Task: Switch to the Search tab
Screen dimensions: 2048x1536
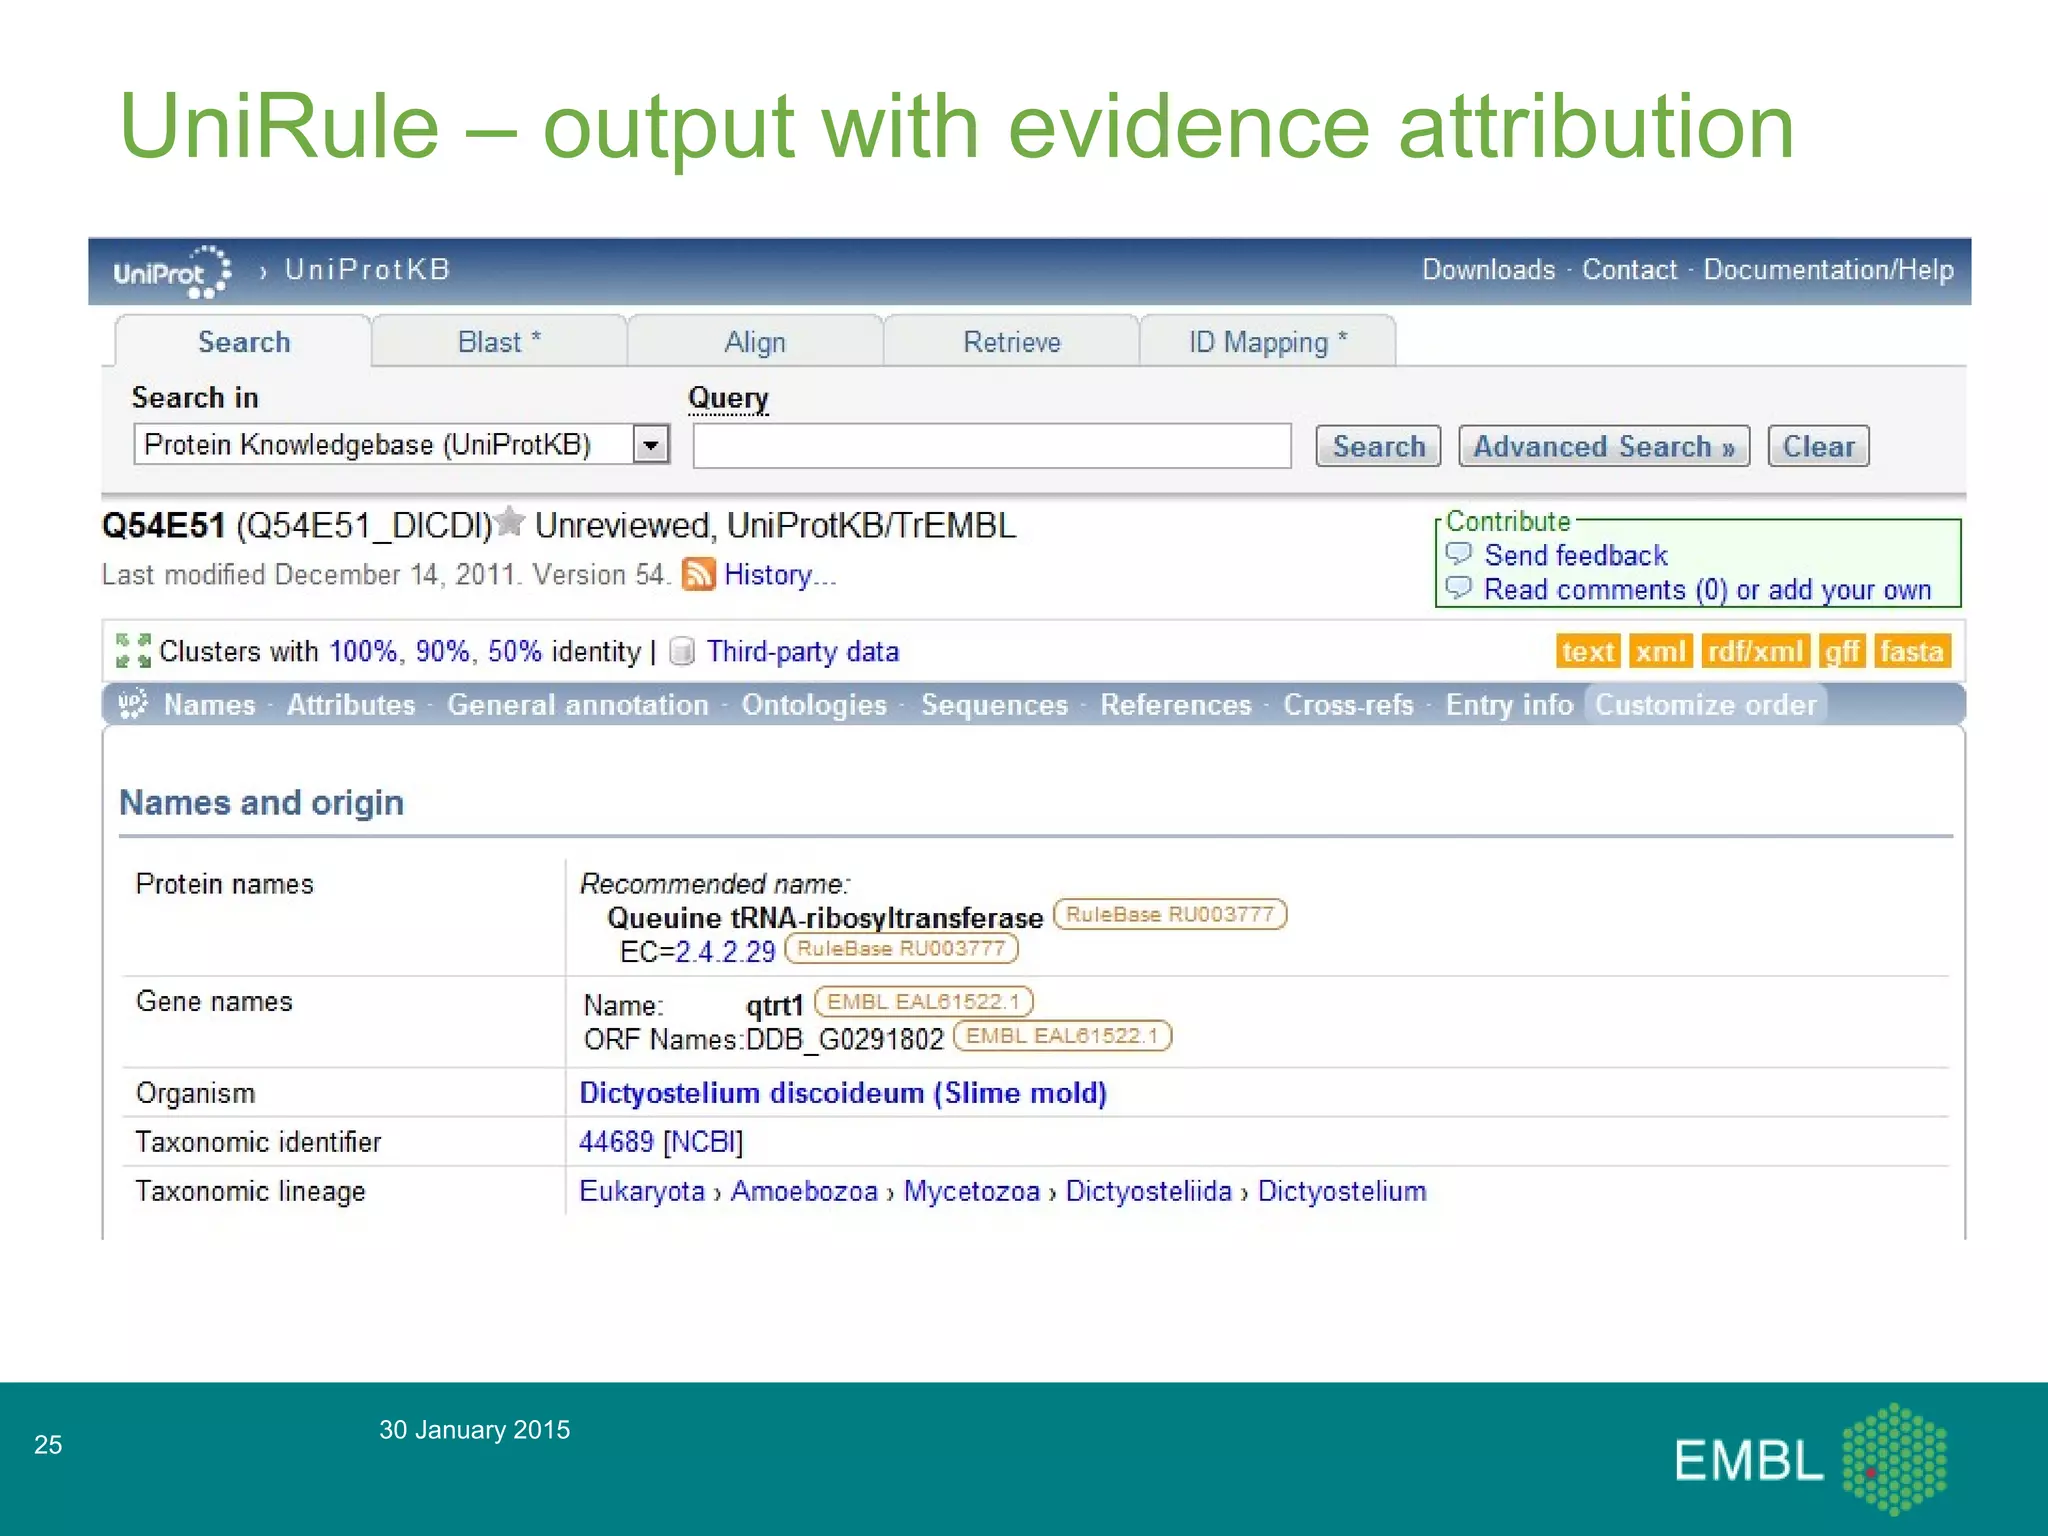Action: (244, 342)
